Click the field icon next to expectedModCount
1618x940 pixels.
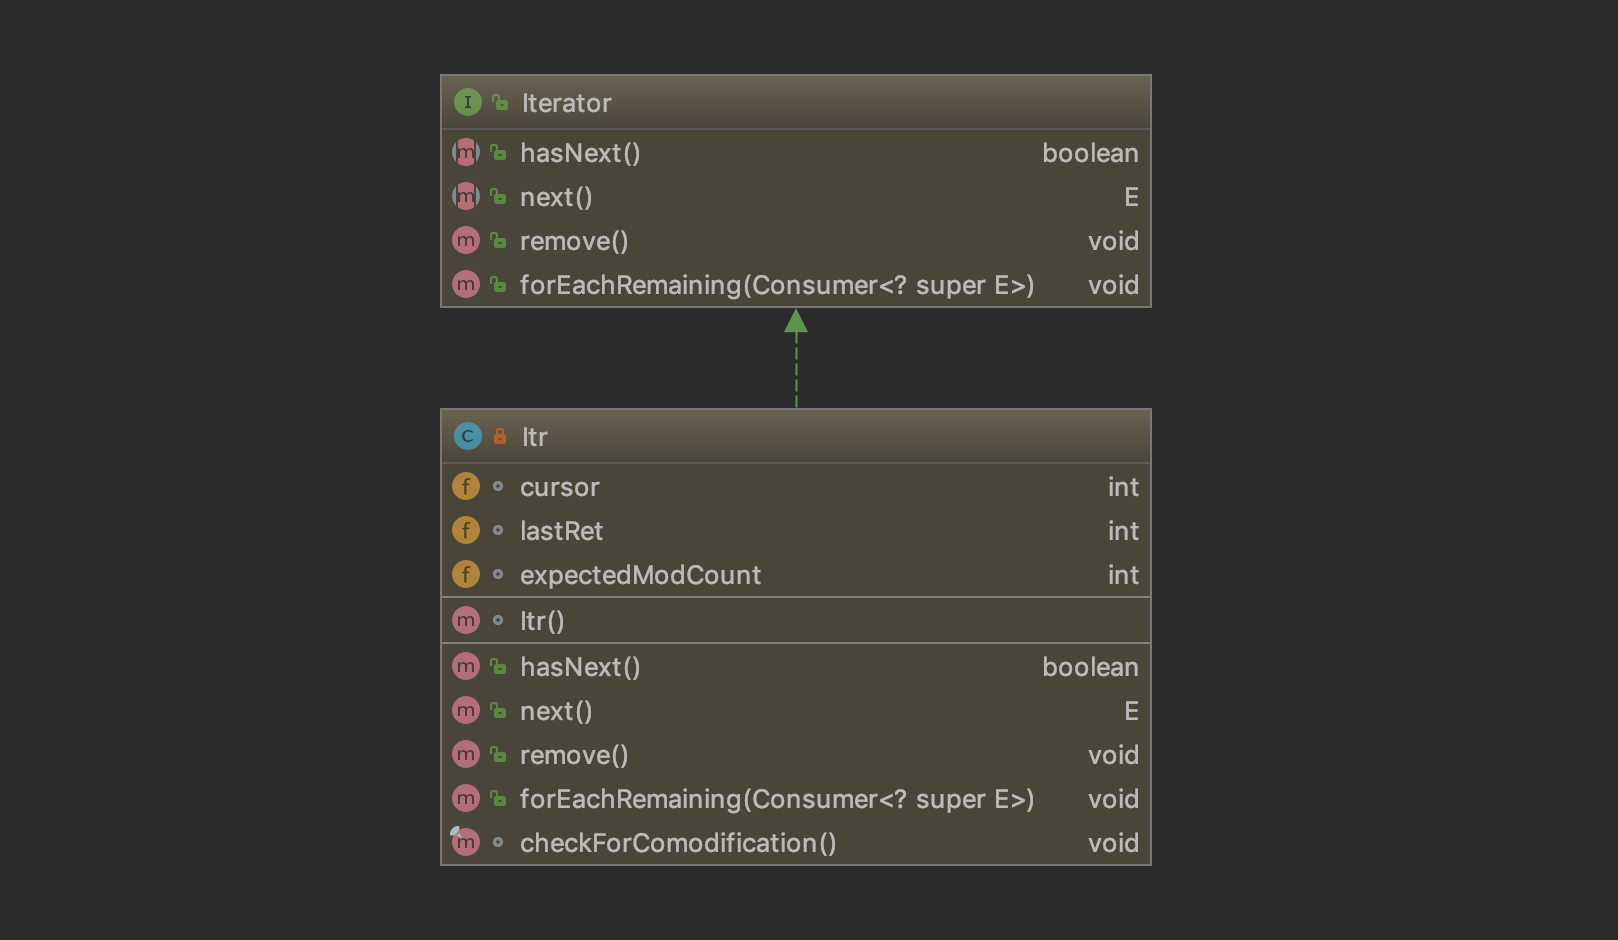(466, 574)
